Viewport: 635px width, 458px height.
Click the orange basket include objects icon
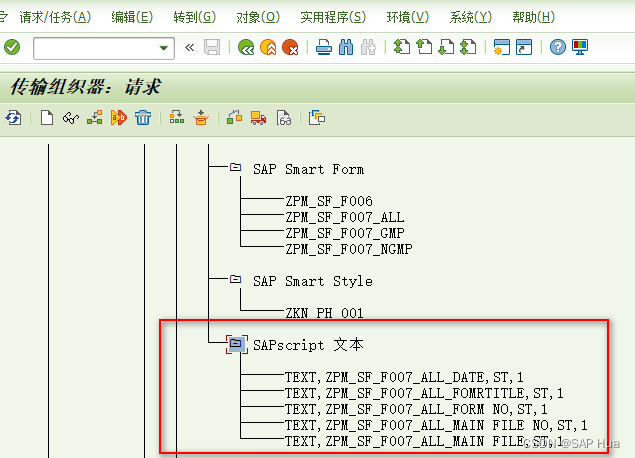point(201,118)
